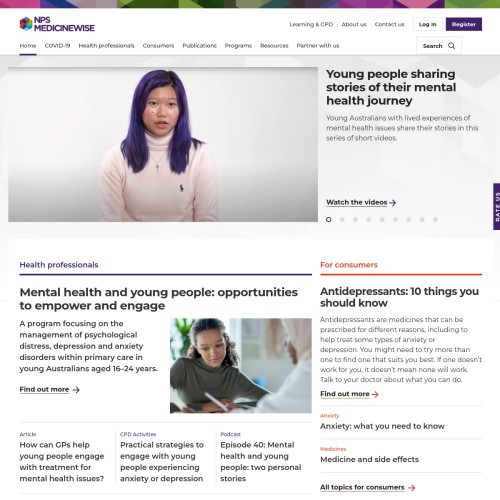Open the hero video thumbnail of purple-haired woman

pyautogui.click(x=163, y=144)
